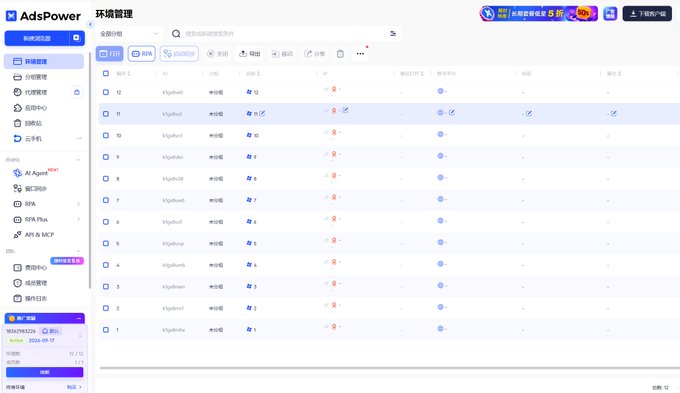Tick the checkbox for profile 9
The height and width of the screenshot is (393, 680).
(x=106, y=157)
